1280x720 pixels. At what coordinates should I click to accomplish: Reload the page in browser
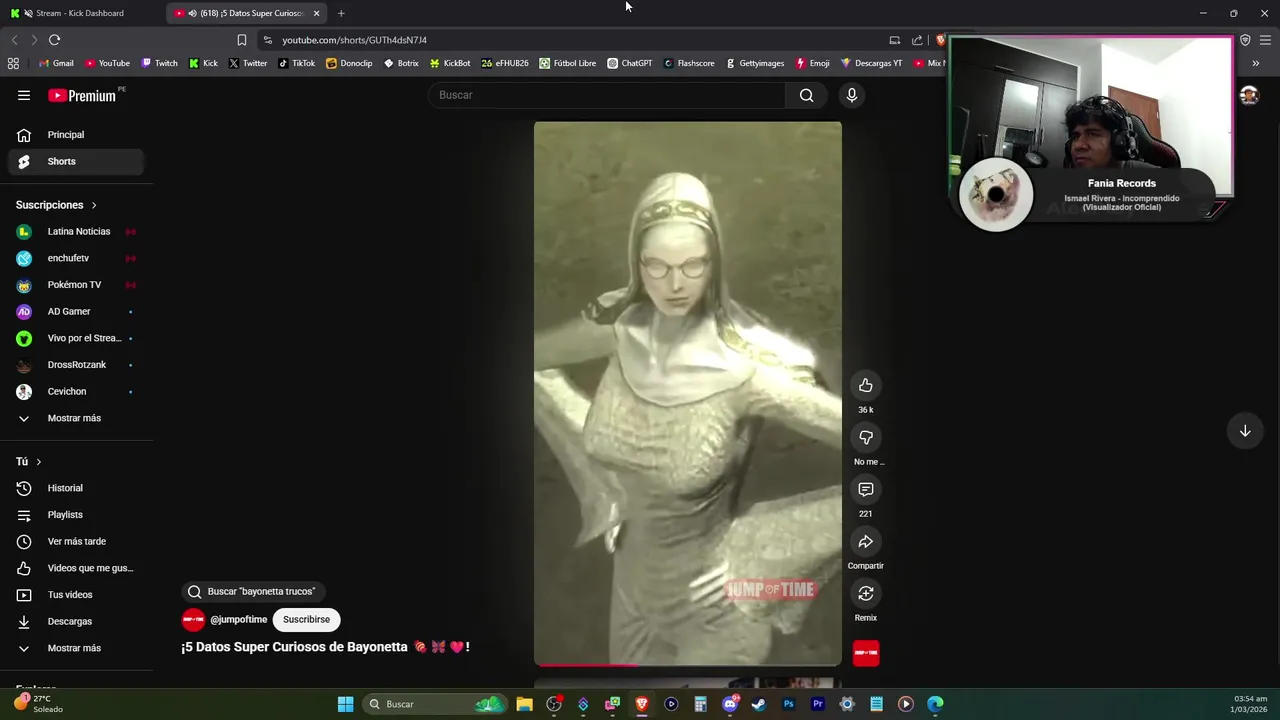point(54,40)
